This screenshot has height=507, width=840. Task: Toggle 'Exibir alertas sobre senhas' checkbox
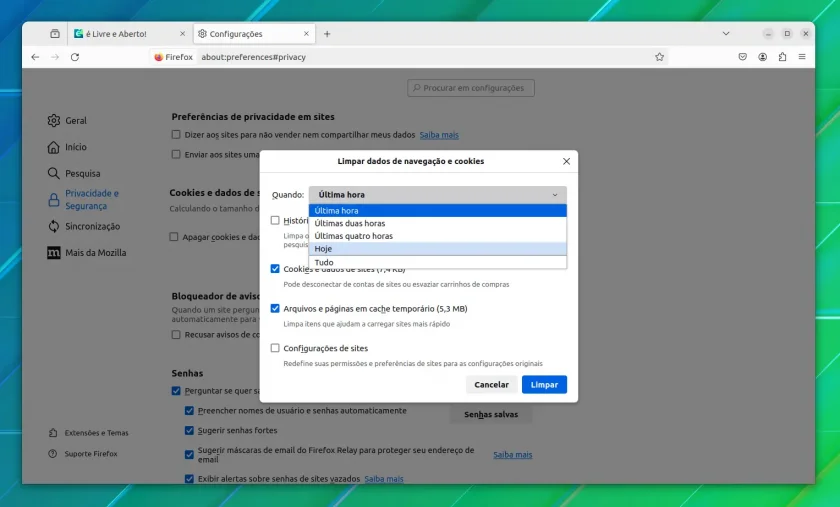pyautogui.click(x=189, y=479)
